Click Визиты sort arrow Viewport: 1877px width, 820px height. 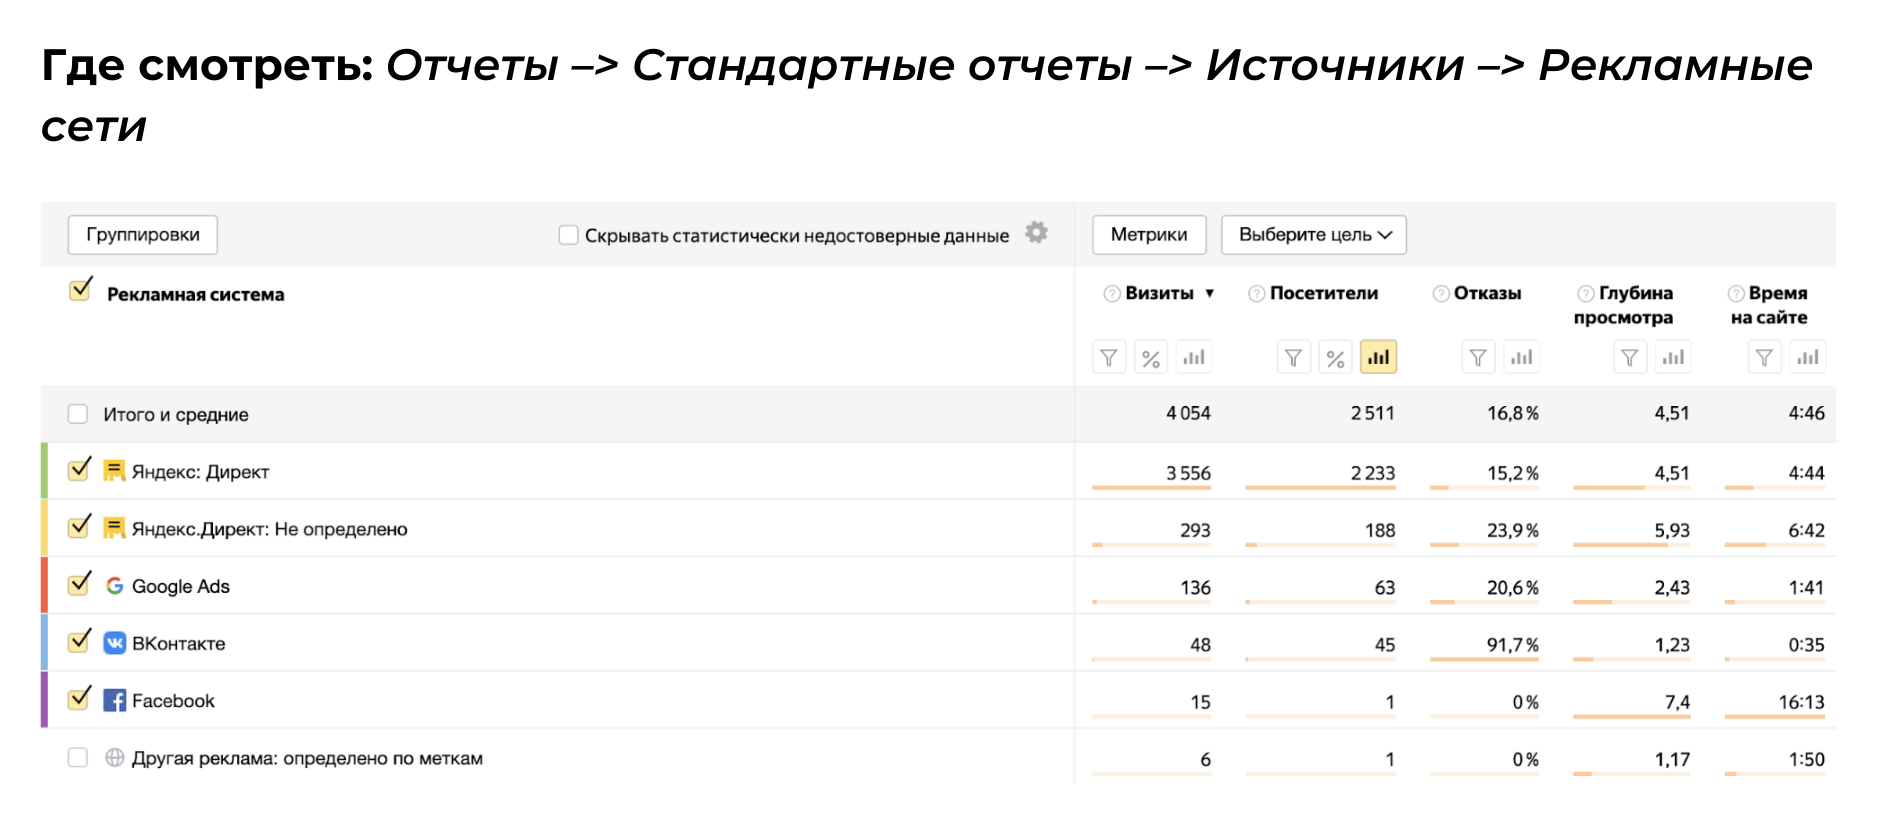(1210, 294)
